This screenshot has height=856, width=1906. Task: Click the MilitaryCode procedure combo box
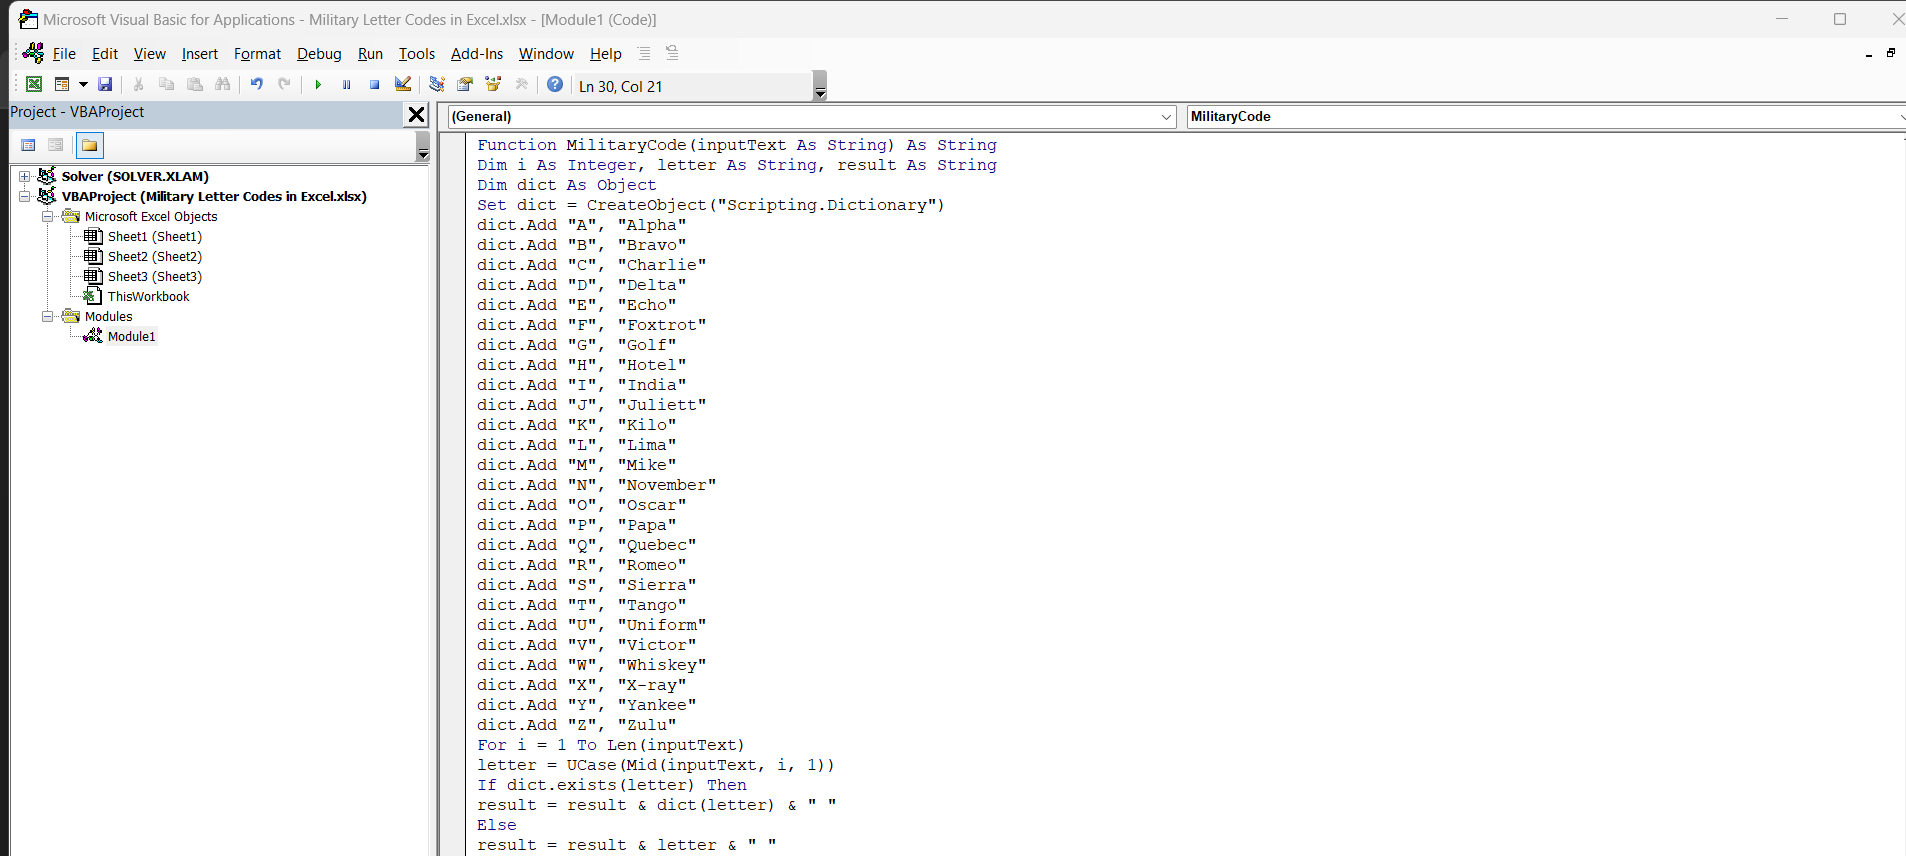(x=1545, y=117)
